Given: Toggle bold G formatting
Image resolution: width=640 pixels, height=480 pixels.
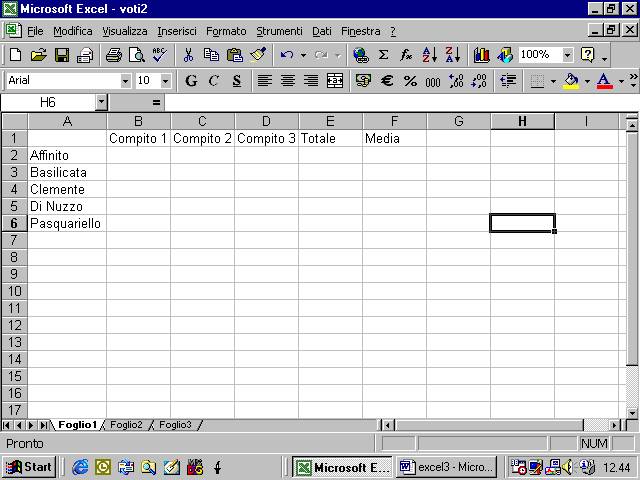Looking at the screenshot, I should (191, 80).
